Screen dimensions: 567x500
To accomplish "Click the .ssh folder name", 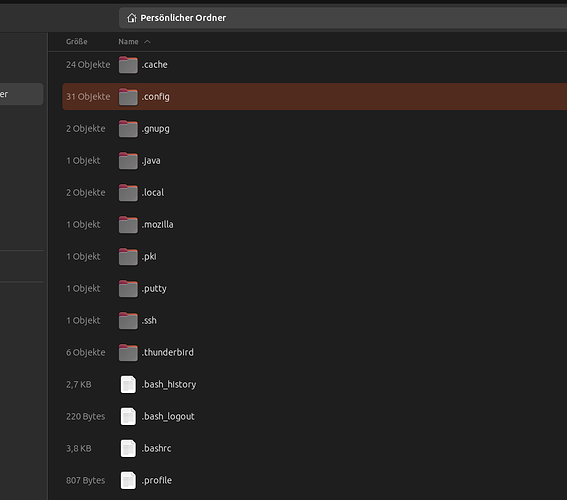I will click(149, 321).
